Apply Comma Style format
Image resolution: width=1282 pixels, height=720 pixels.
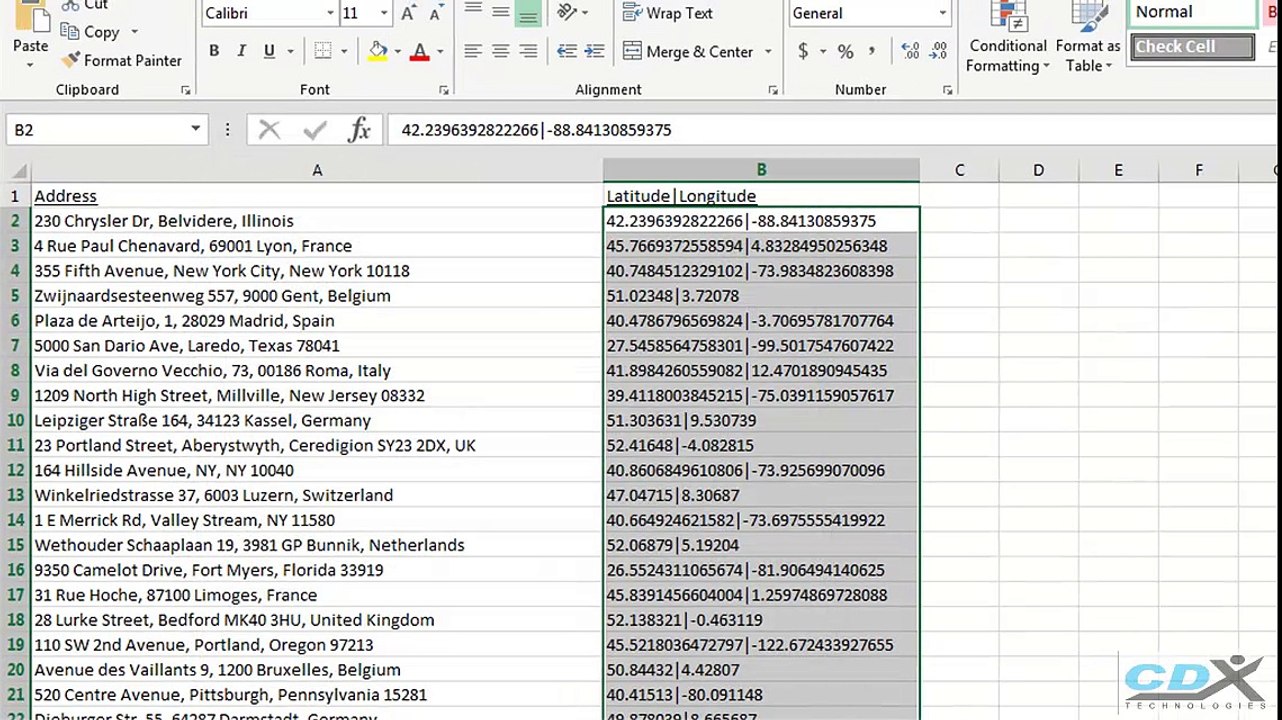click(872, 51)
